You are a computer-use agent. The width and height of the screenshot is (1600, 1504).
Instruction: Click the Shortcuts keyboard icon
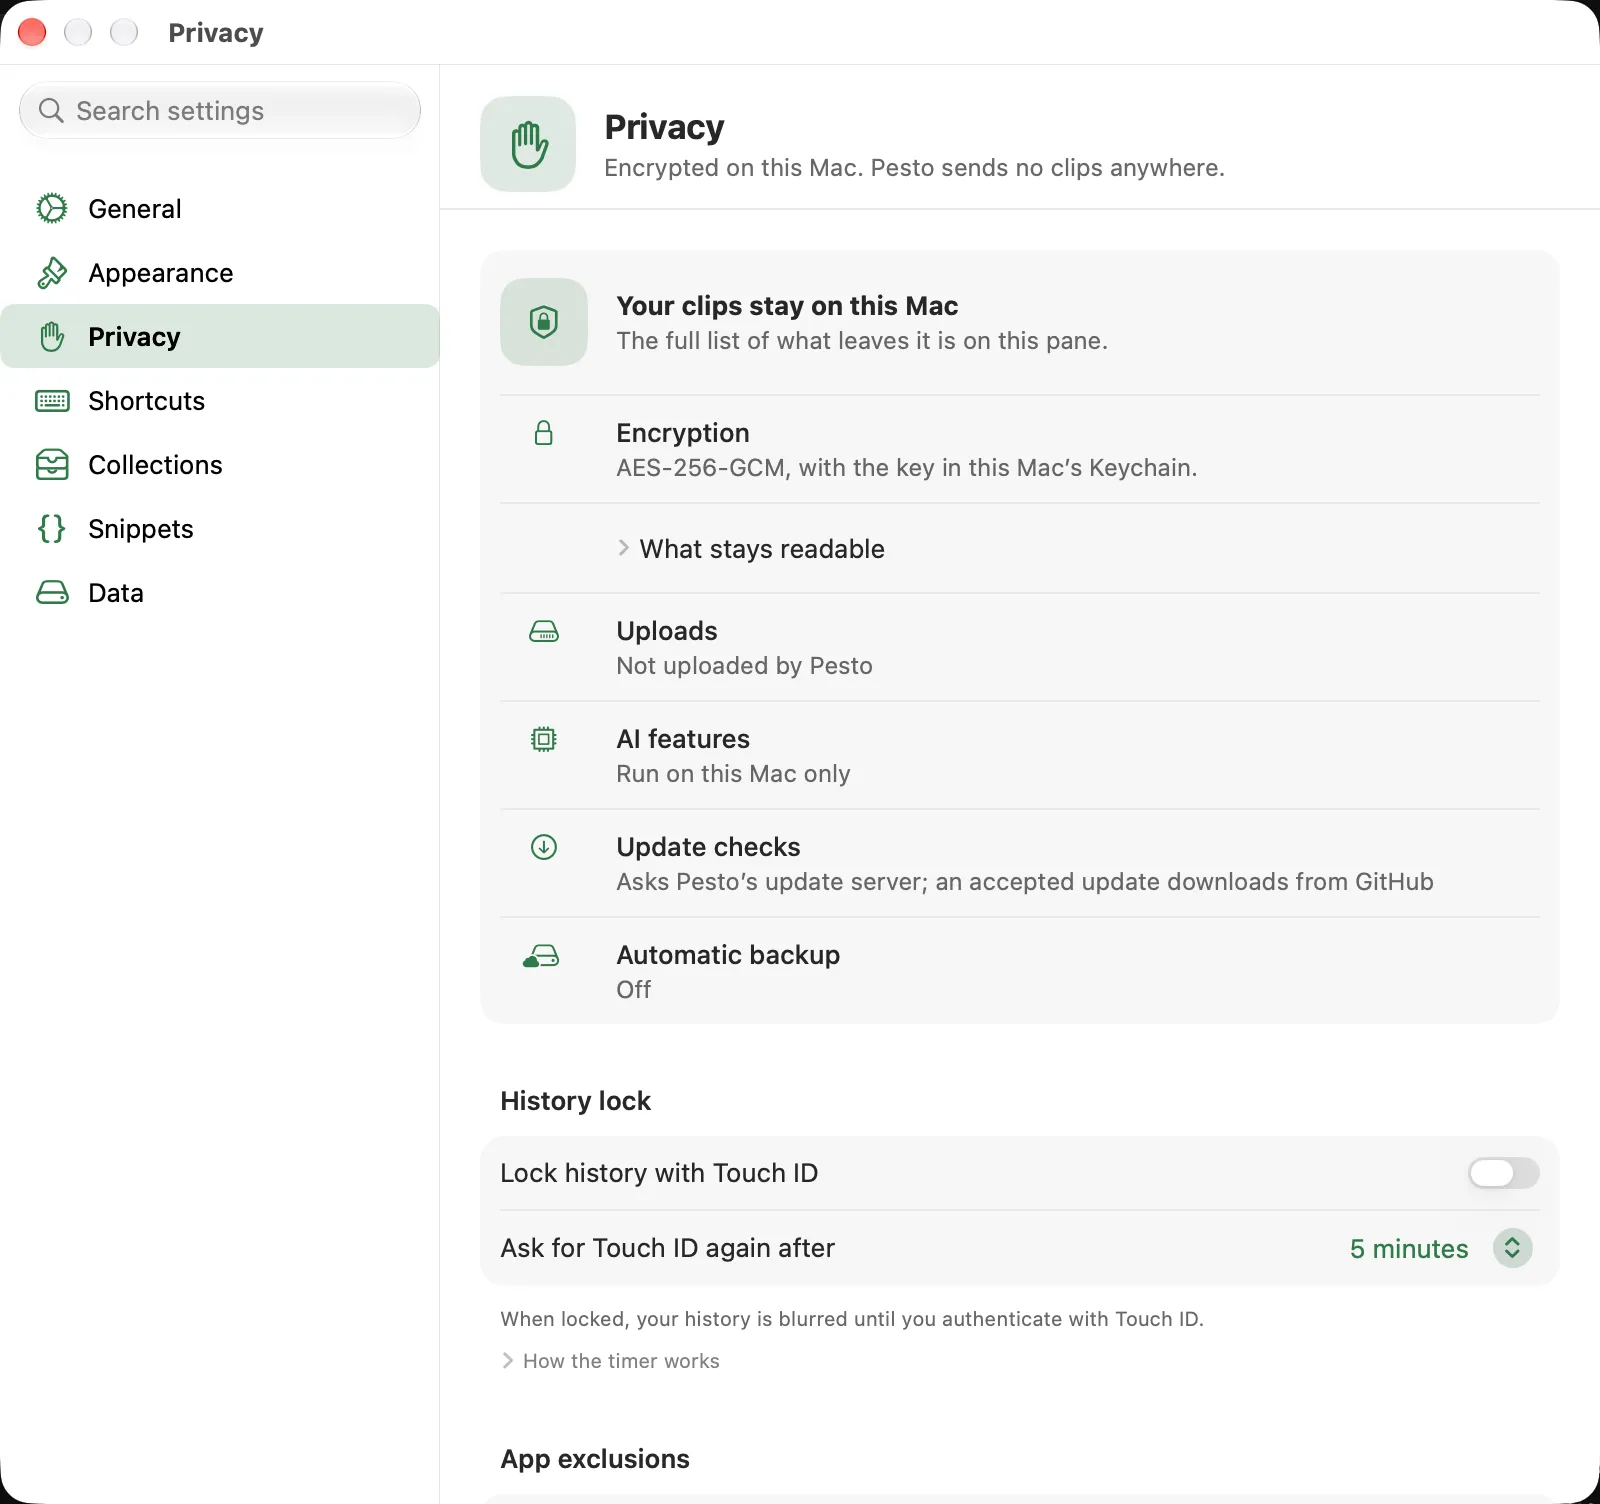(x=52, y=400)
